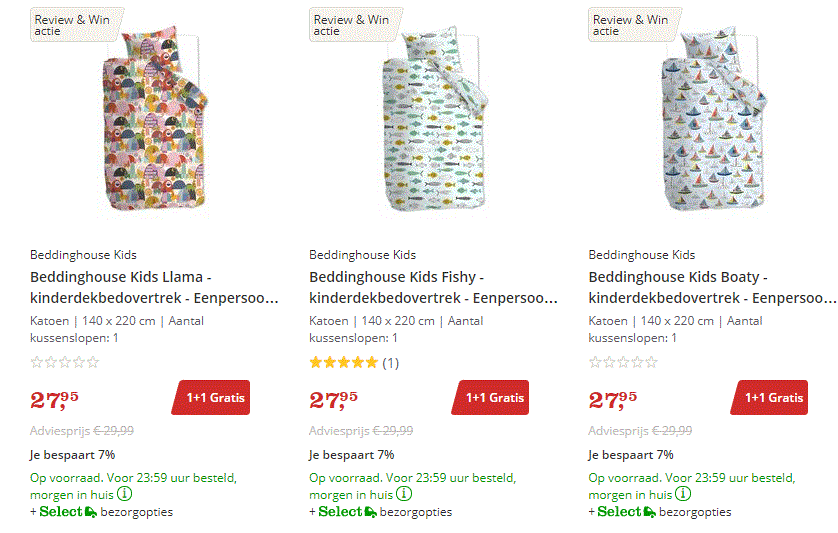Click the Select truck icon for Llama
Viewport: 838px width, 533px height.
(91, 512)
